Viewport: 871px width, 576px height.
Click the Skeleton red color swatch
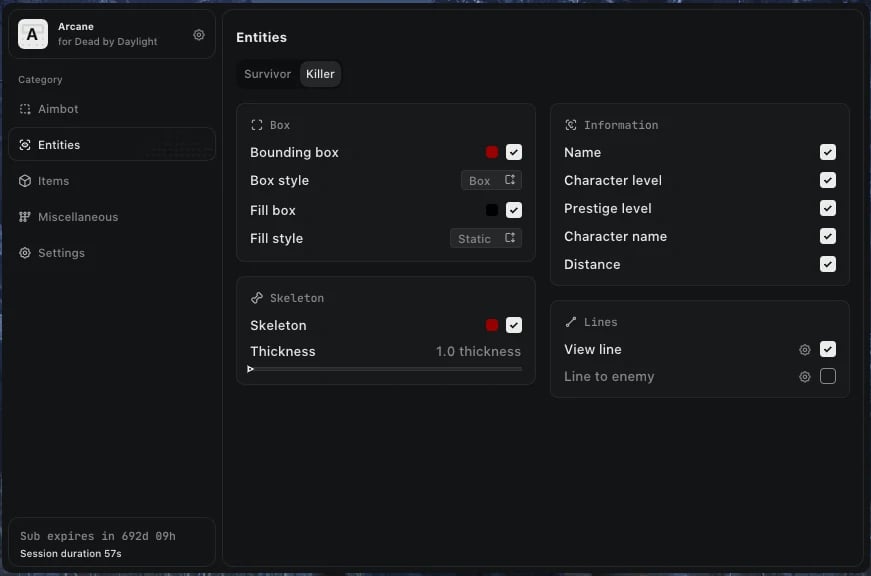492,325
